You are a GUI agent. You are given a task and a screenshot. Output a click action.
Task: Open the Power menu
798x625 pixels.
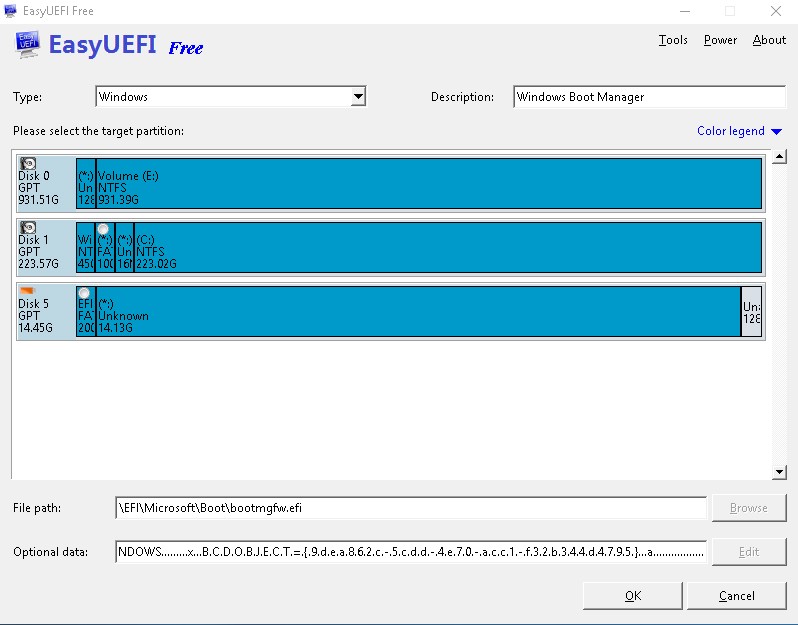(720, 40)
